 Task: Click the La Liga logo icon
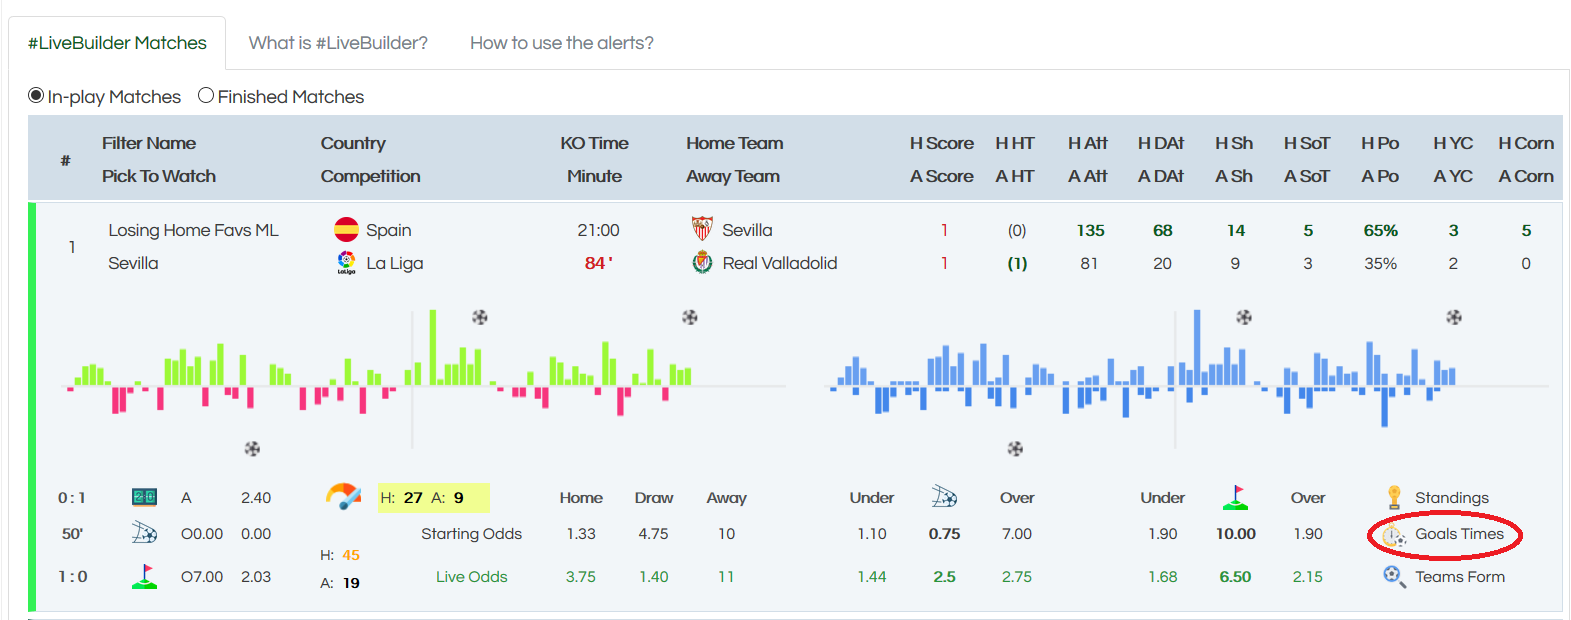pyautogui.click(x=346, y=263)
